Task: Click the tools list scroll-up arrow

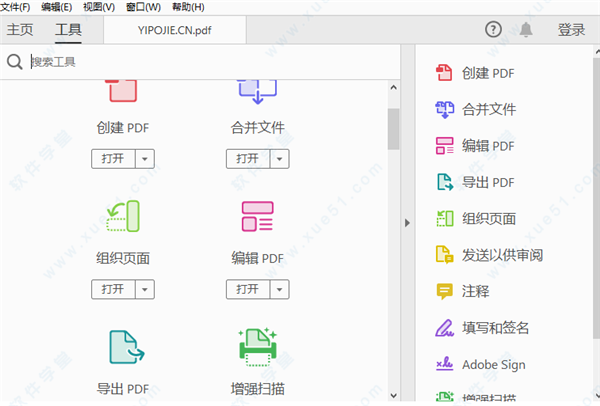Action: [x=393, y=88]
